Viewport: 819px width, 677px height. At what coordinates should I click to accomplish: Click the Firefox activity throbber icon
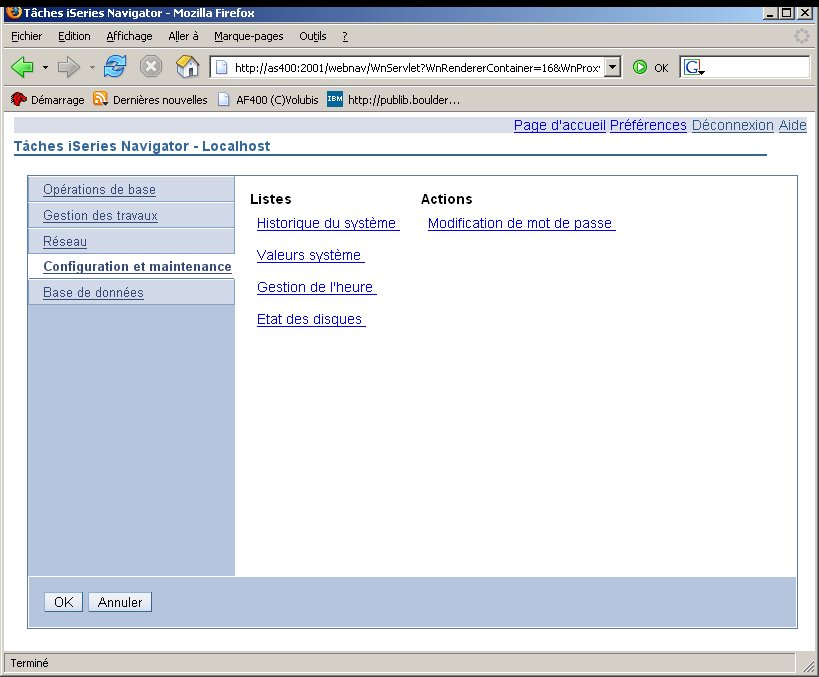[802, 36]
